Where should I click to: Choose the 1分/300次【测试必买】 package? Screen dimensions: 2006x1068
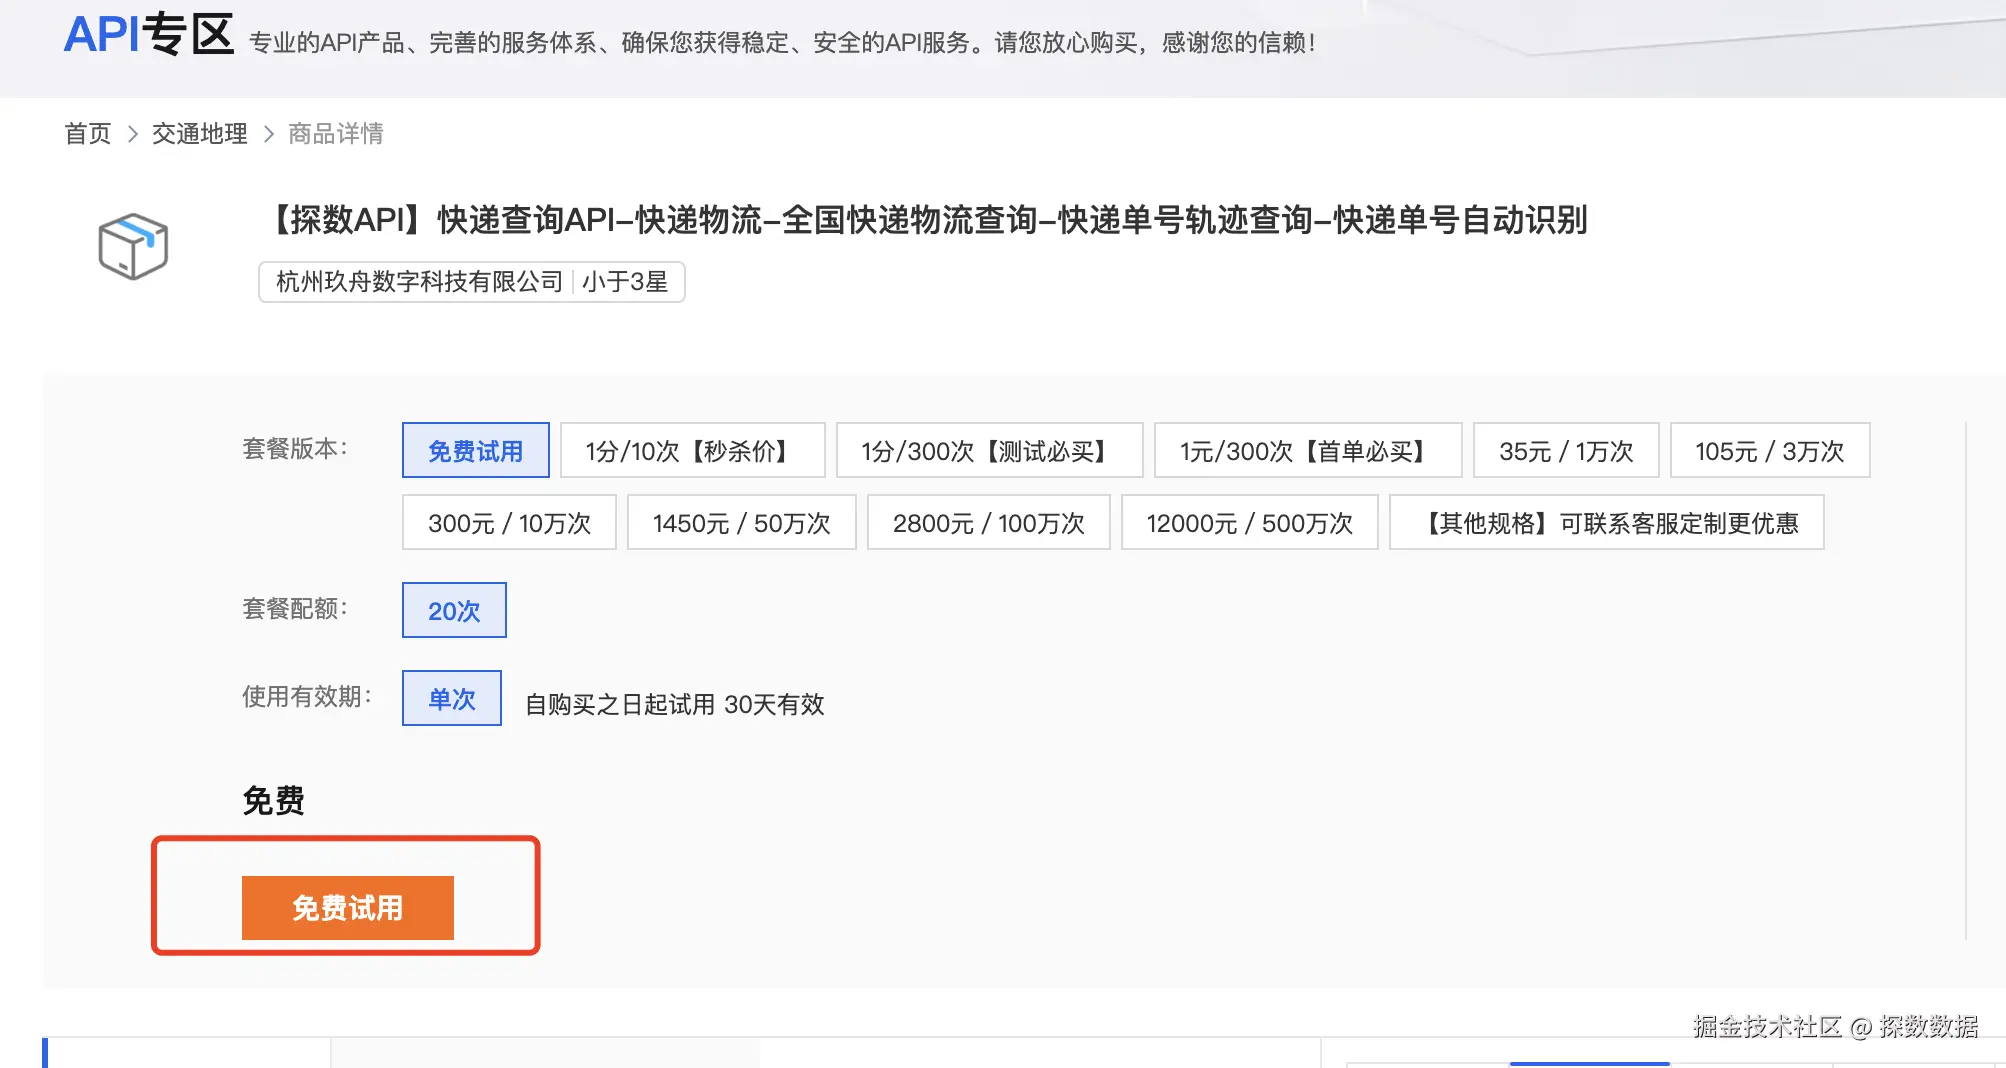(989, 450)
